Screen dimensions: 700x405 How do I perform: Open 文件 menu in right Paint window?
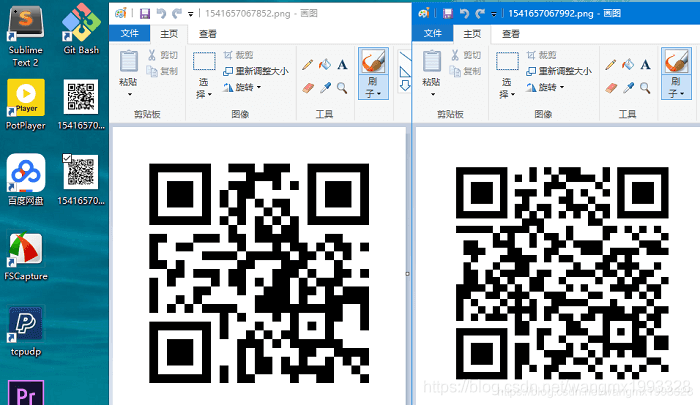[433, 33]
